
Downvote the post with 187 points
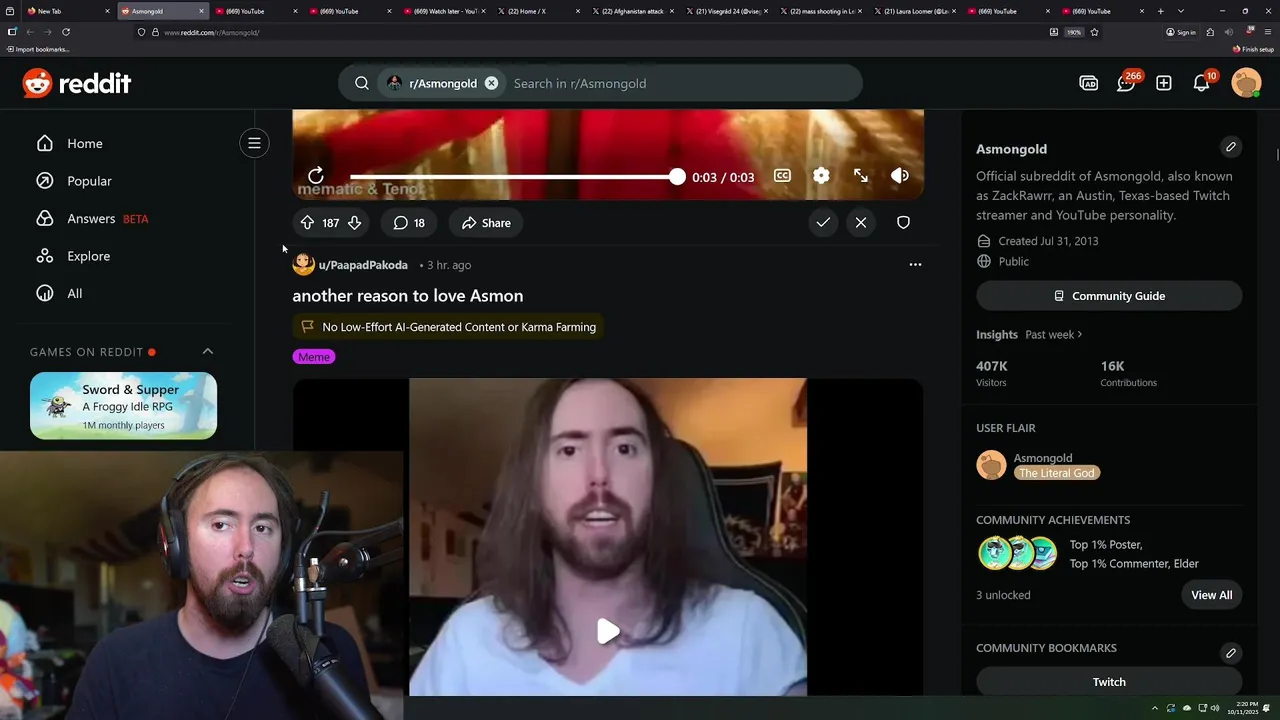[354, 223]
